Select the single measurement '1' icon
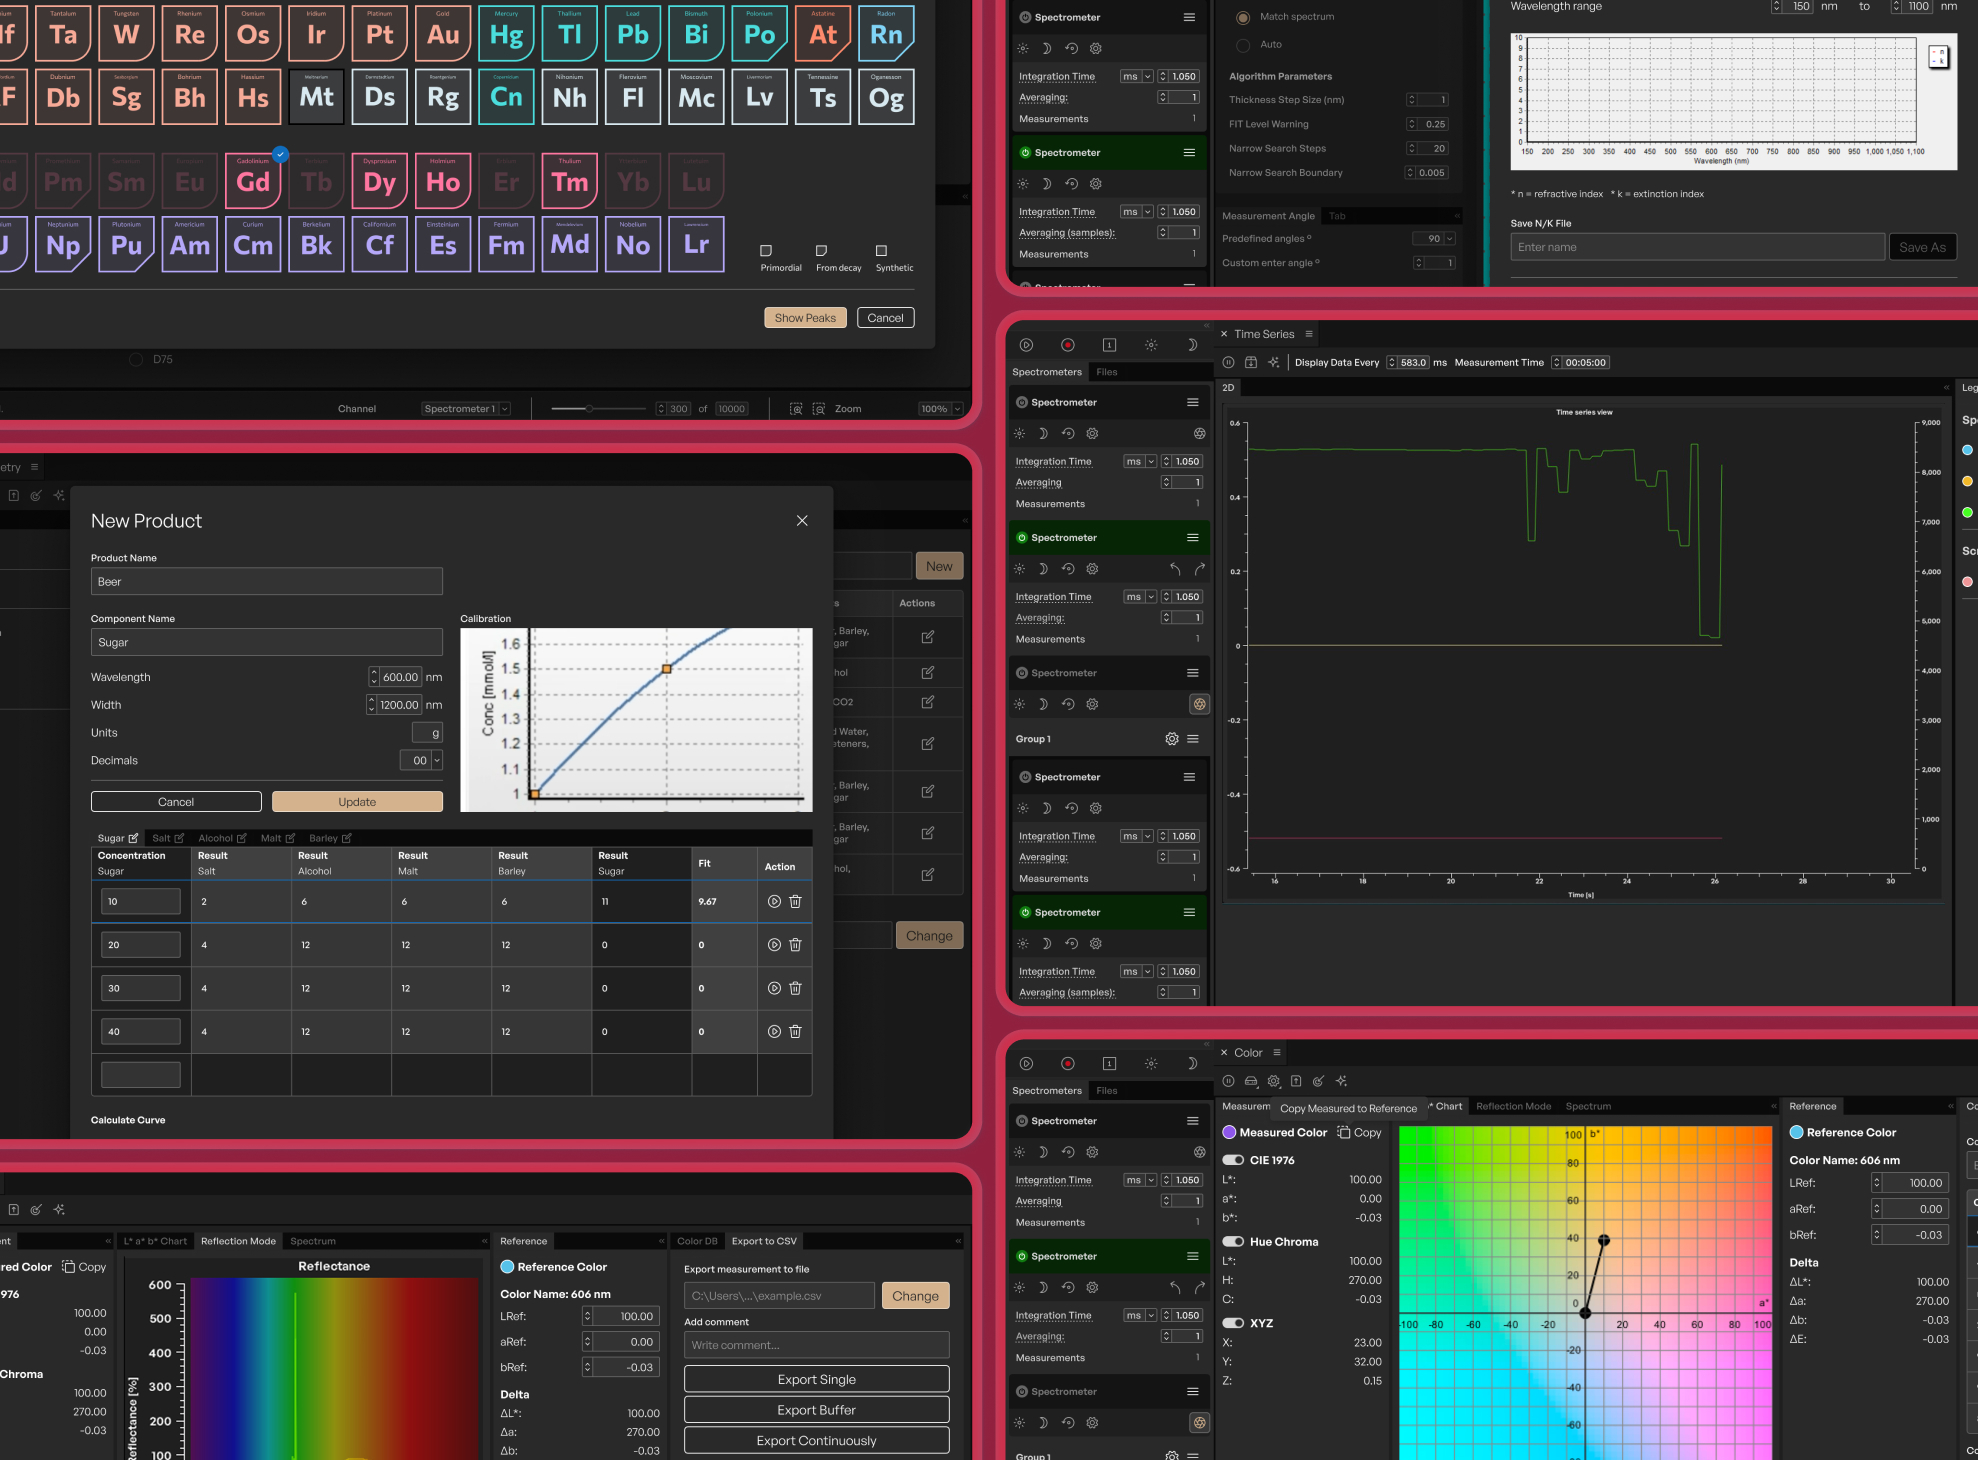 coord(1109,345)
